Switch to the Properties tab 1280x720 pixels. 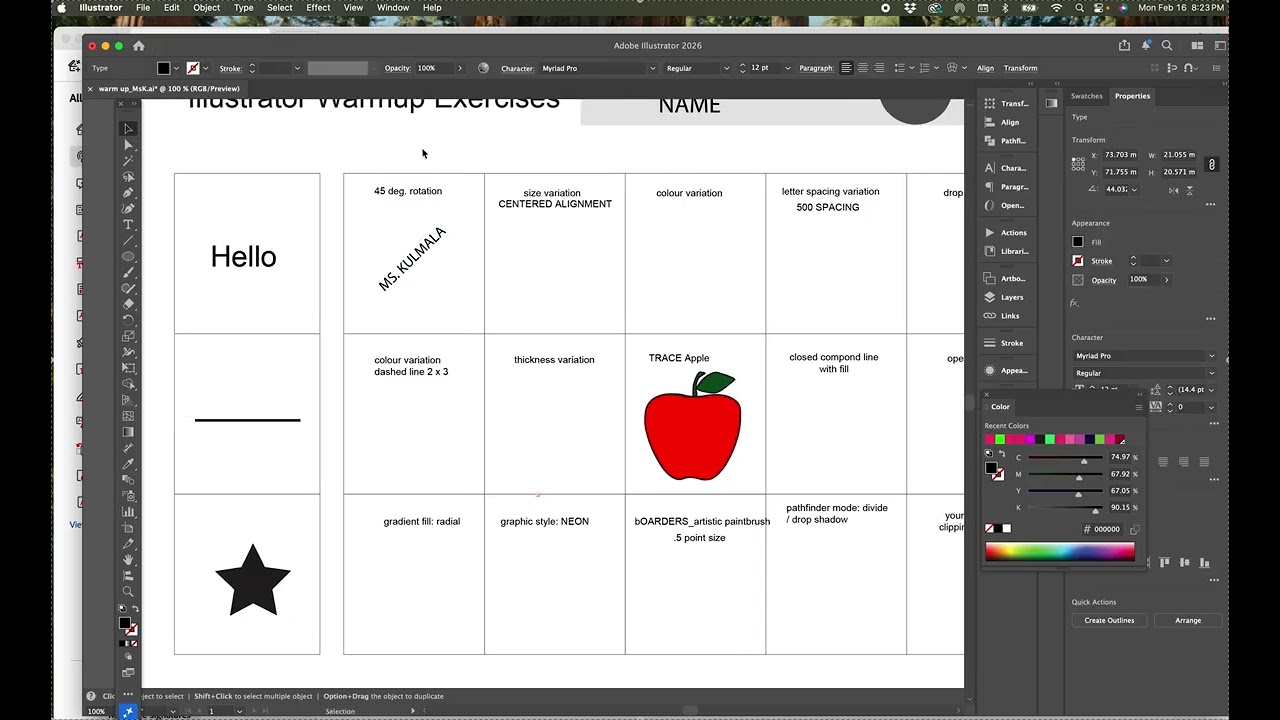[1133, 96]
